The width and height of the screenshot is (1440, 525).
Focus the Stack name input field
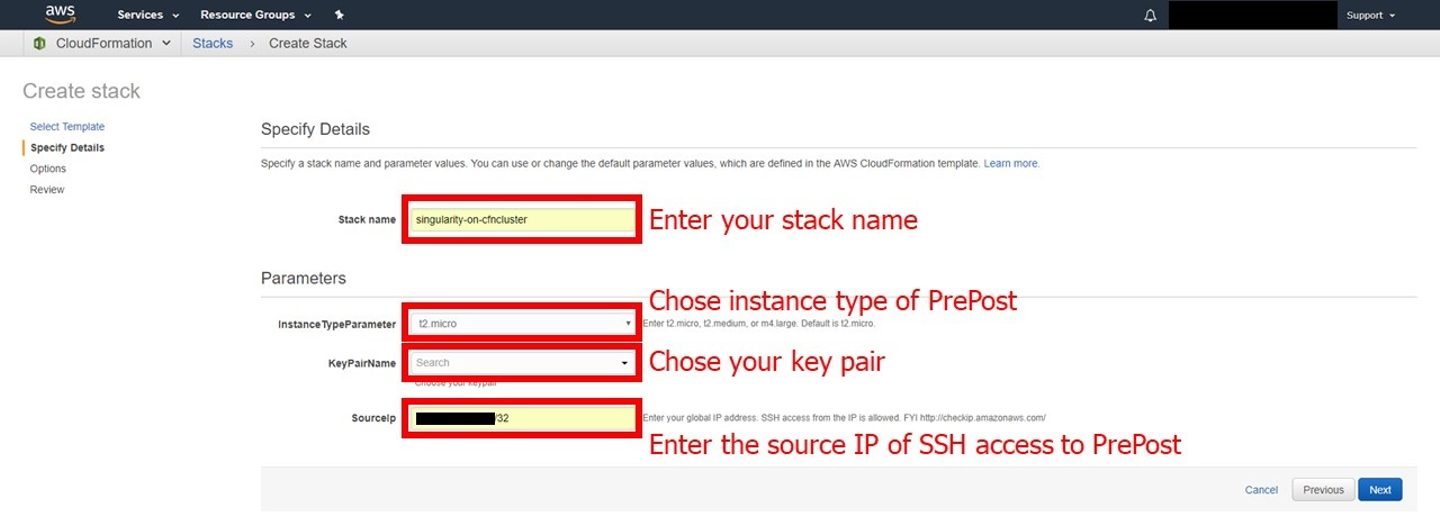pos(522,219)
